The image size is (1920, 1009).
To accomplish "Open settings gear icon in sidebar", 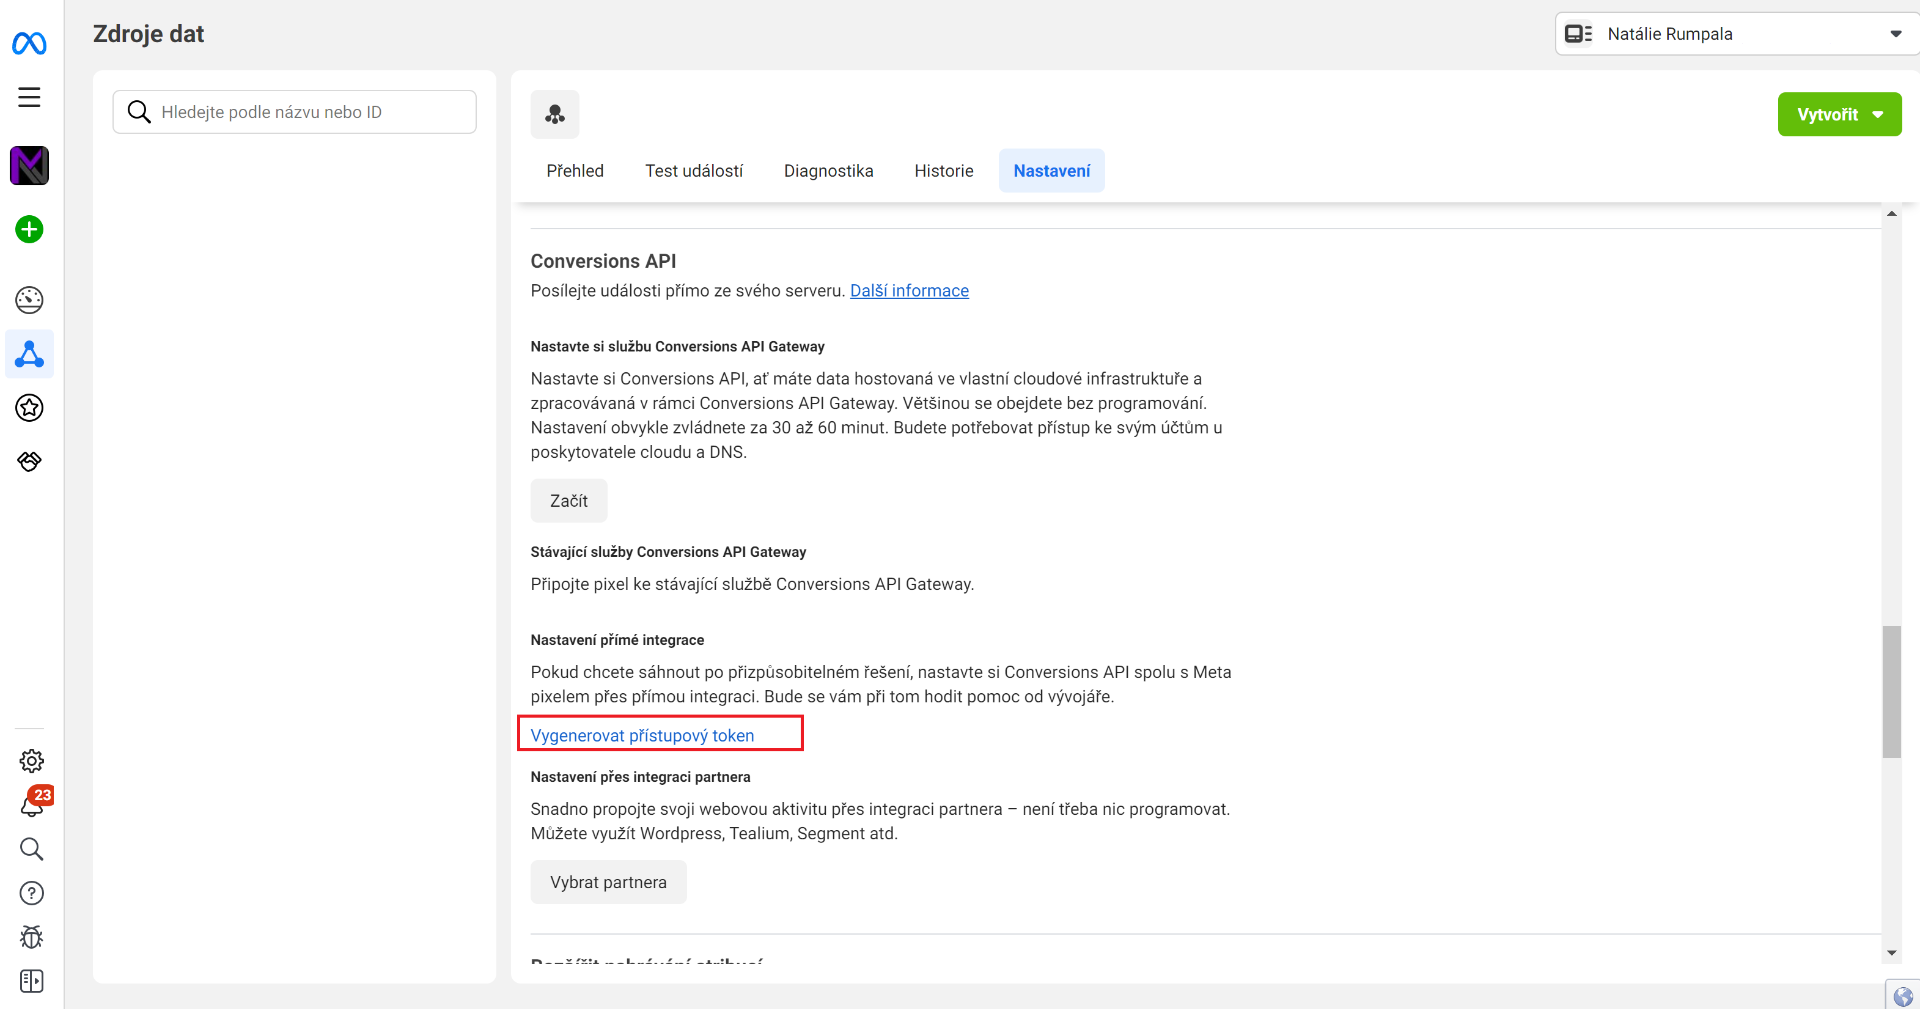I will 31,761.
